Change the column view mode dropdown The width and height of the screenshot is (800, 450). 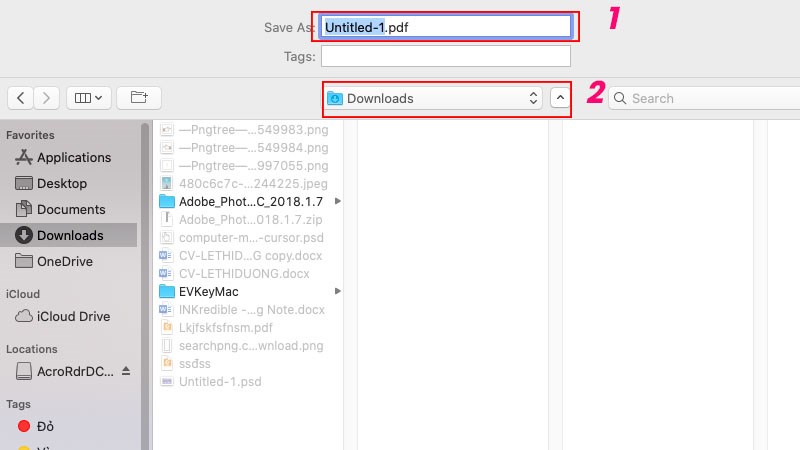click(x=89, y=98)
